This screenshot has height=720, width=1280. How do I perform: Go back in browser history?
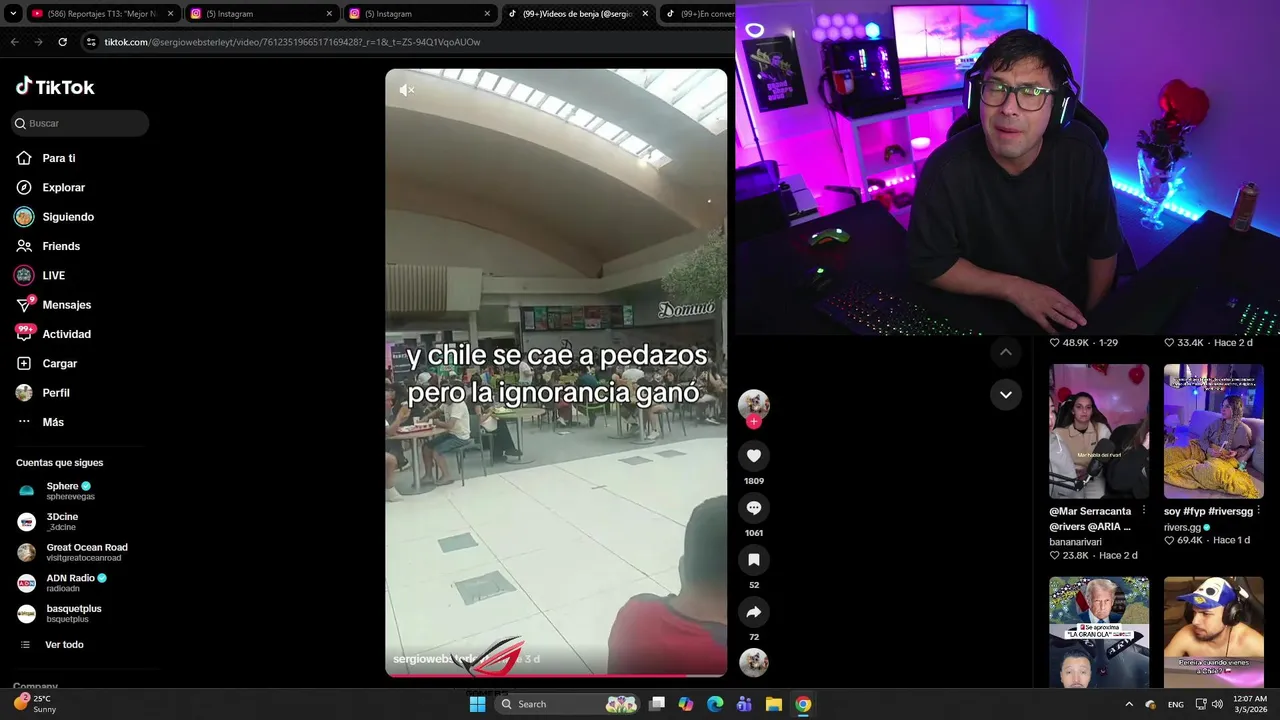[x=14, y=42]
